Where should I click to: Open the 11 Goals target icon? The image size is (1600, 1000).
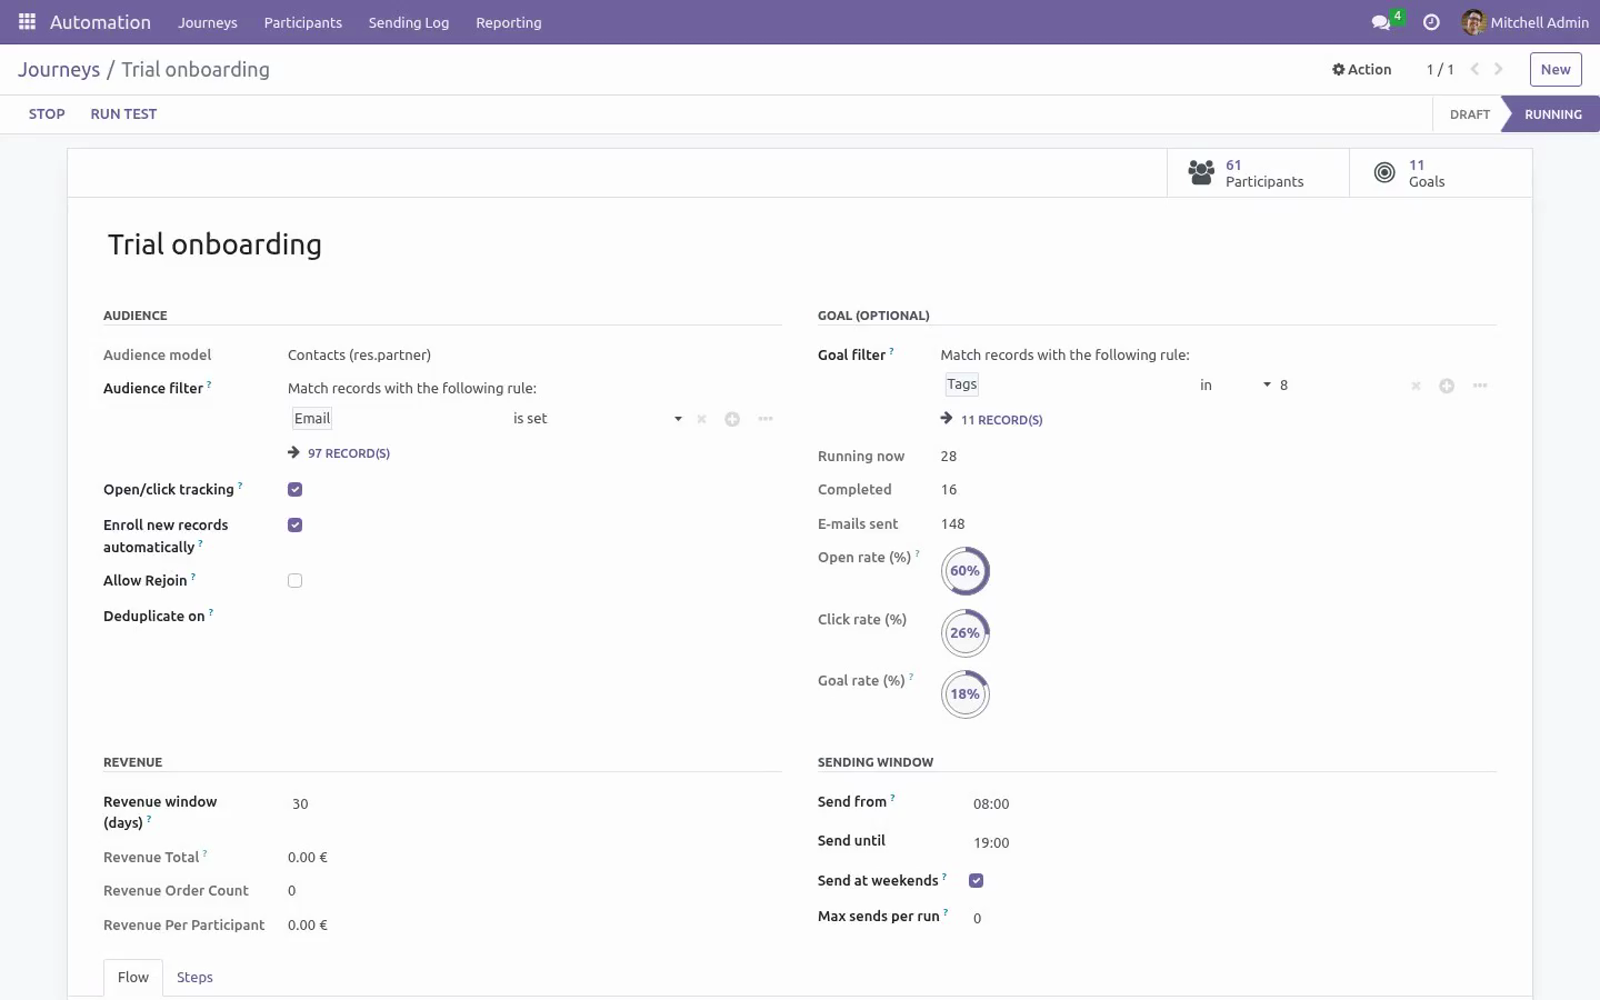pos(1384,173)
